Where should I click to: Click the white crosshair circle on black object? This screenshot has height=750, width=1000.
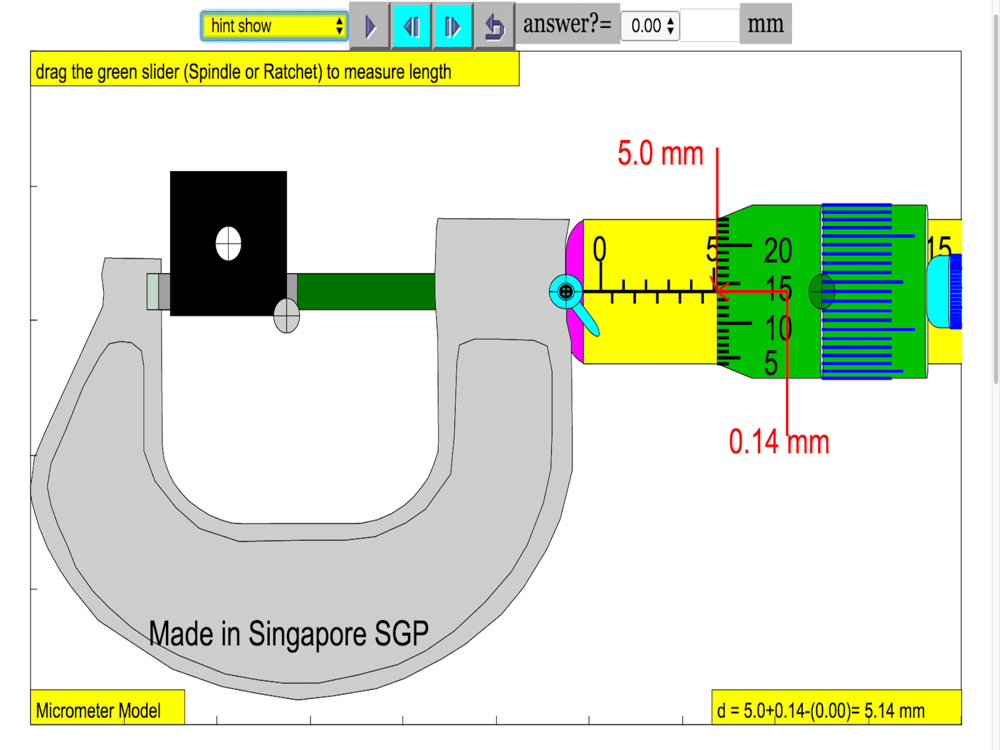coord(228,244)
